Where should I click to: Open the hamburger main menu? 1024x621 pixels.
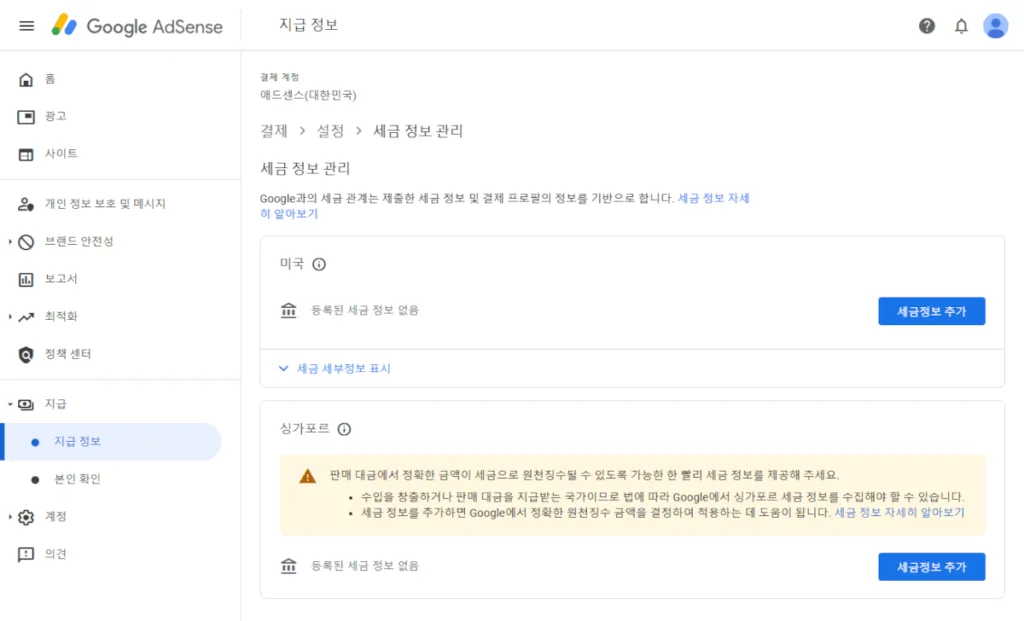point(27,26)
